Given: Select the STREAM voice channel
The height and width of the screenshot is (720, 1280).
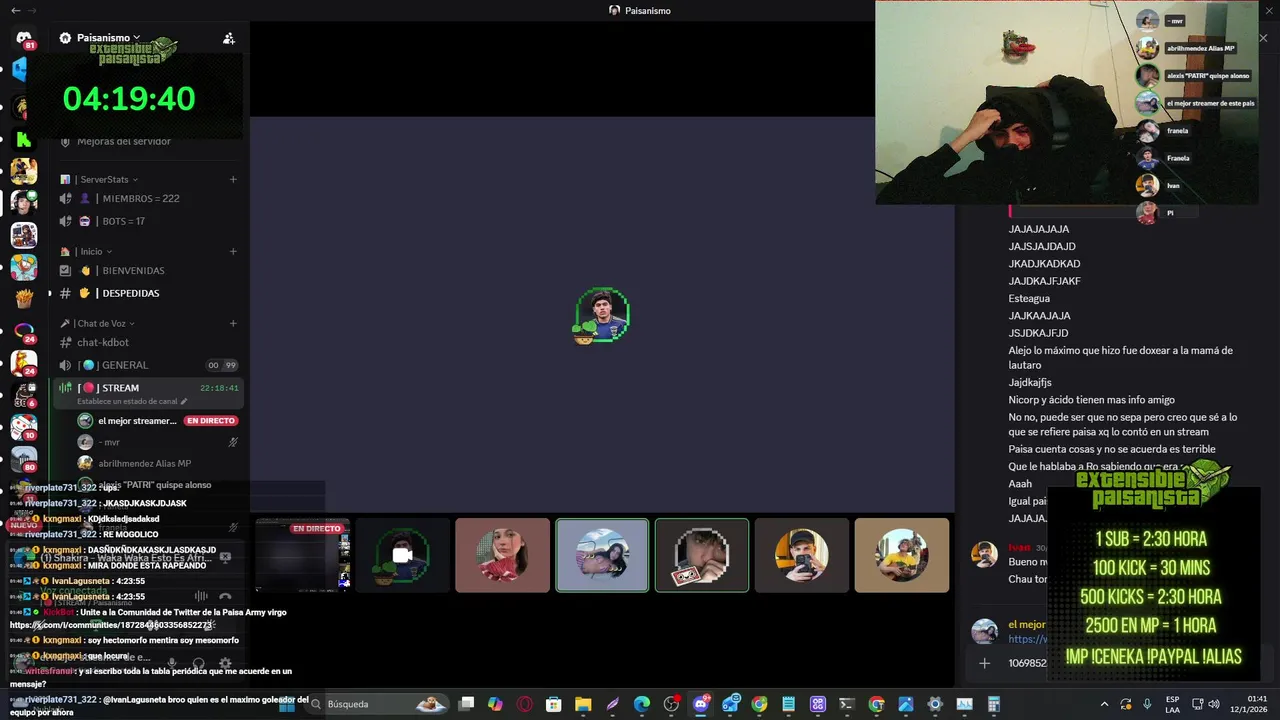Looking at the screenshot, I should (x=148, y=388).
